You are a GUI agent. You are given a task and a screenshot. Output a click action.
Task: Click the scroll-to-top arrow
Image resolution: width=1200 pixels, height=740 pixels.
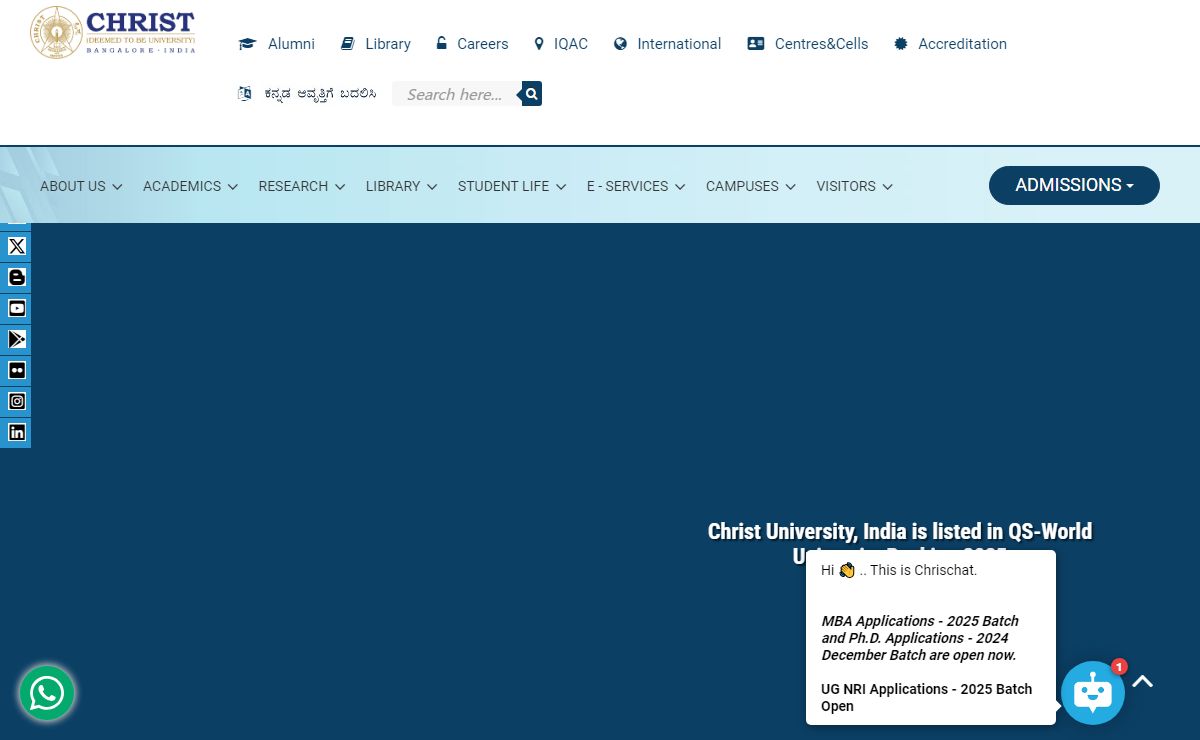[x=1143, y=682]
